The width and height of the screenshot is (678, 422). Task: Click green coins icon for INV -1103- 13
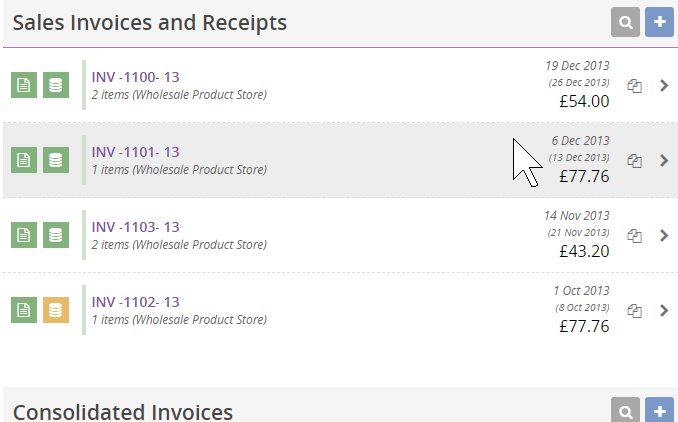[56, 235]
